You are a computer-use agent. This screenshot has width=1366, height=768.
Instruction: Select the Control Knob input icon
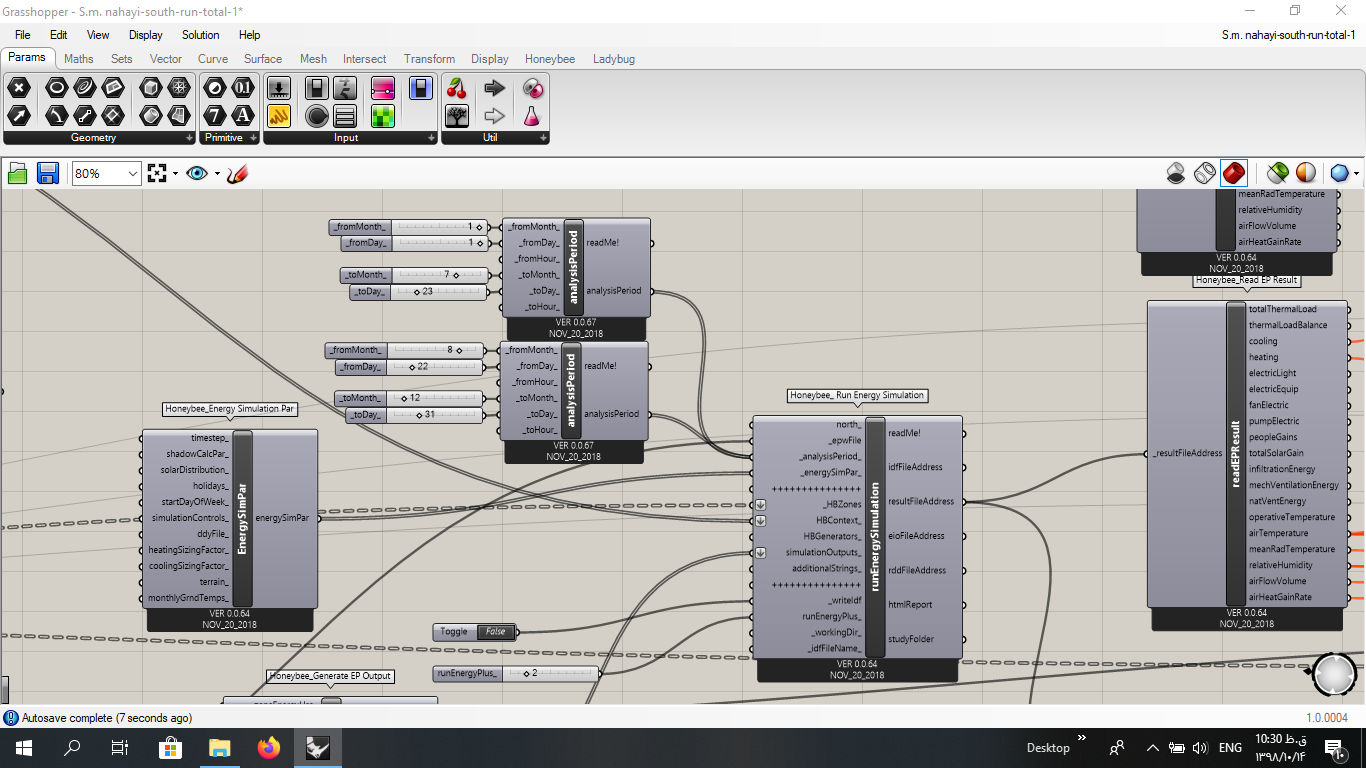(317, 116)
